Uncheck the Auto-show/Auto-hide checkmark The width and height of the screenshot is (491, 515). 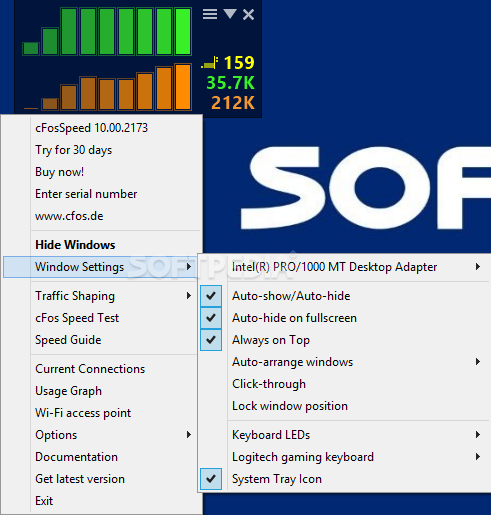click(x=211, y=296)
